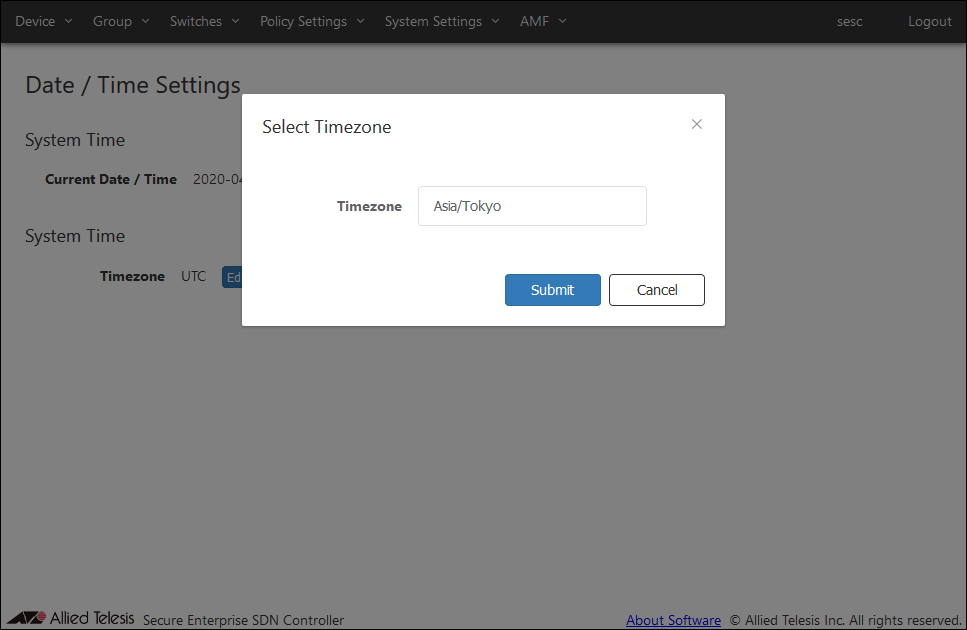Image resolution: width=967 pixels, height=630 pixels.
Task: Expand the Group menu arrow
Action: pos(145,21)
